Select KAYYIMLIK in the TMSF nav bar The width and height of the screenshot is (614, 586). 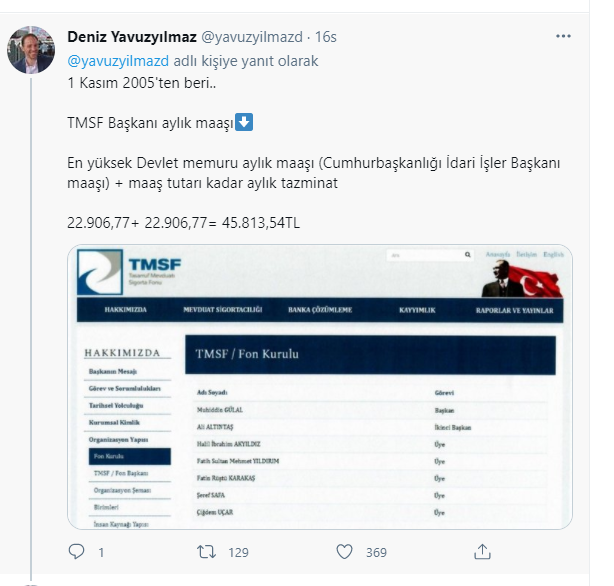(x=417, y=310)
